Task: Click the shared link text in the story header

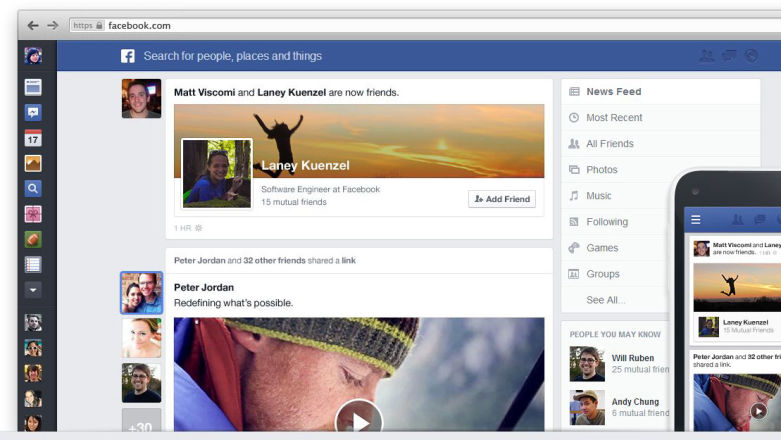Action: click(x=349, y=260)
